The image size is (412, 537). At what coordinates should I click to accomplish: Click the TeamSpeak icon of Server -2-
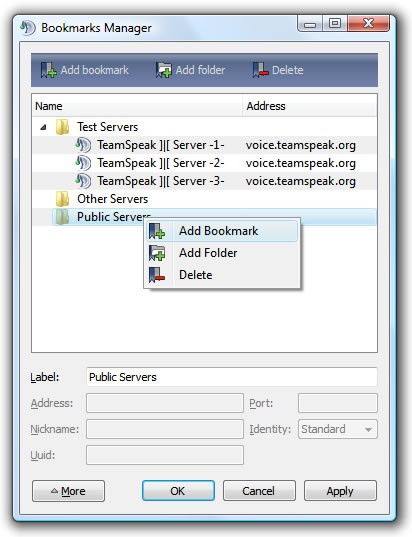(83, 163)
